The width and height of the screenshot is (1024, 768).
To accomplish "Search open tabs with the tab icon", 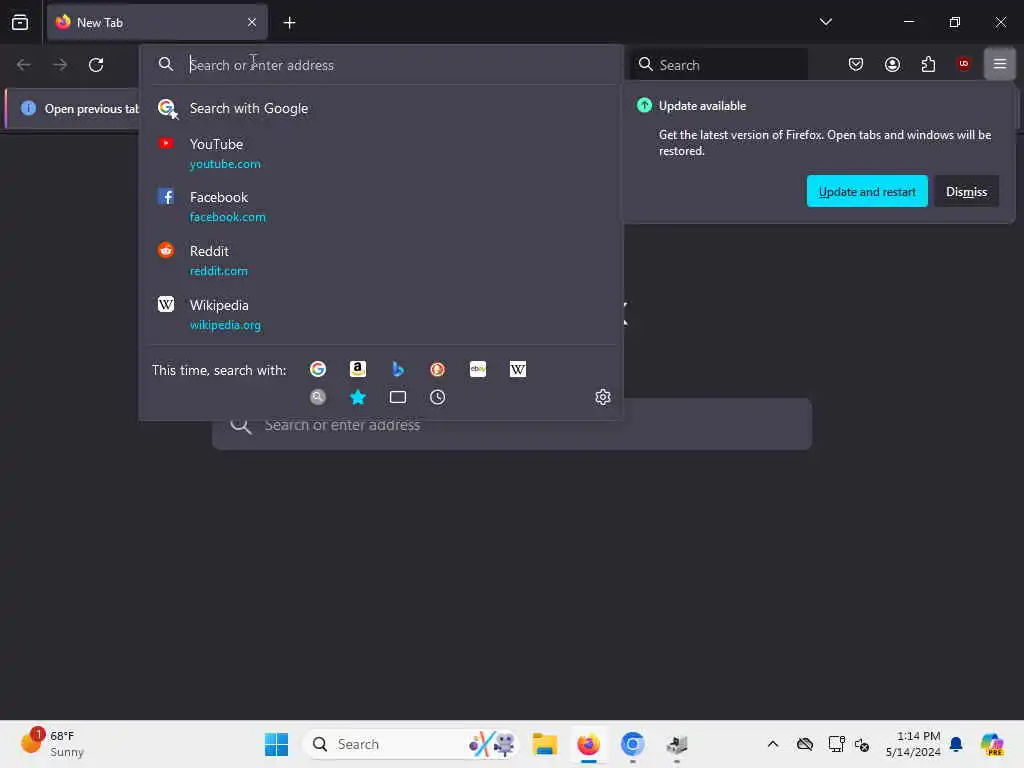I will tap(398, 397).
